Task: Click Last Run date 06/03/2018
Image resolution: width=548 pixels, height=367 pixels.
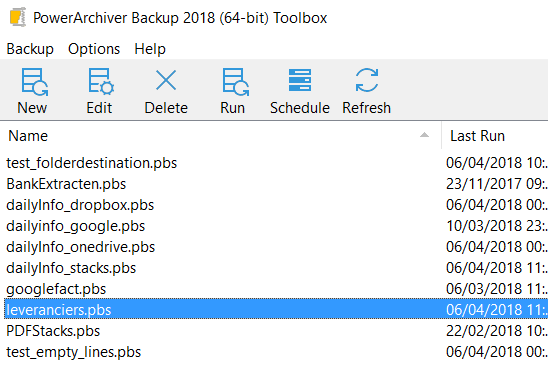Action: (x=497, y=289)
